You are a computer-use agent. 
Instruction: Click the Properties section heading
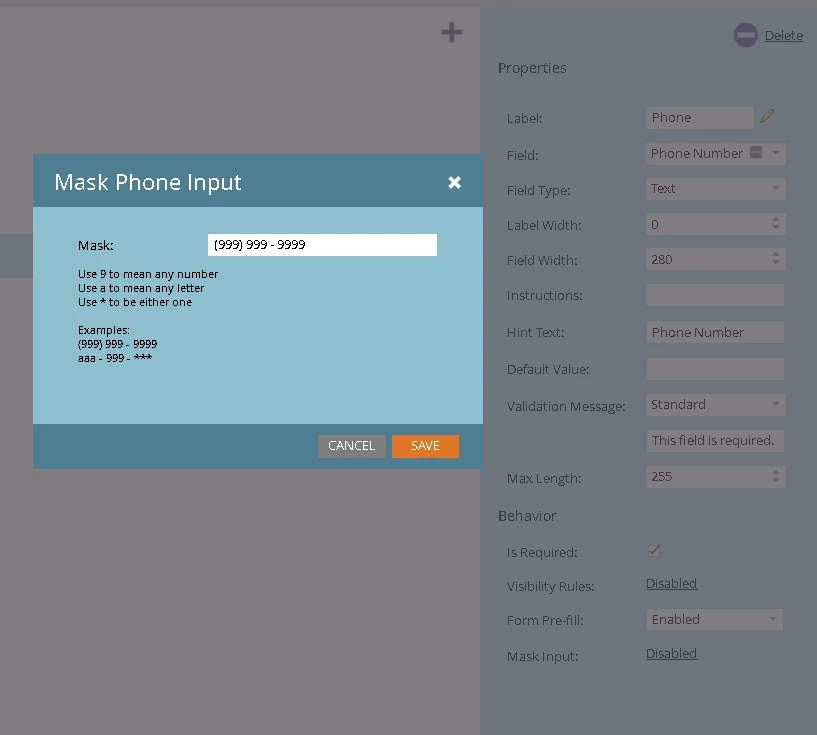tap(532, 68)
